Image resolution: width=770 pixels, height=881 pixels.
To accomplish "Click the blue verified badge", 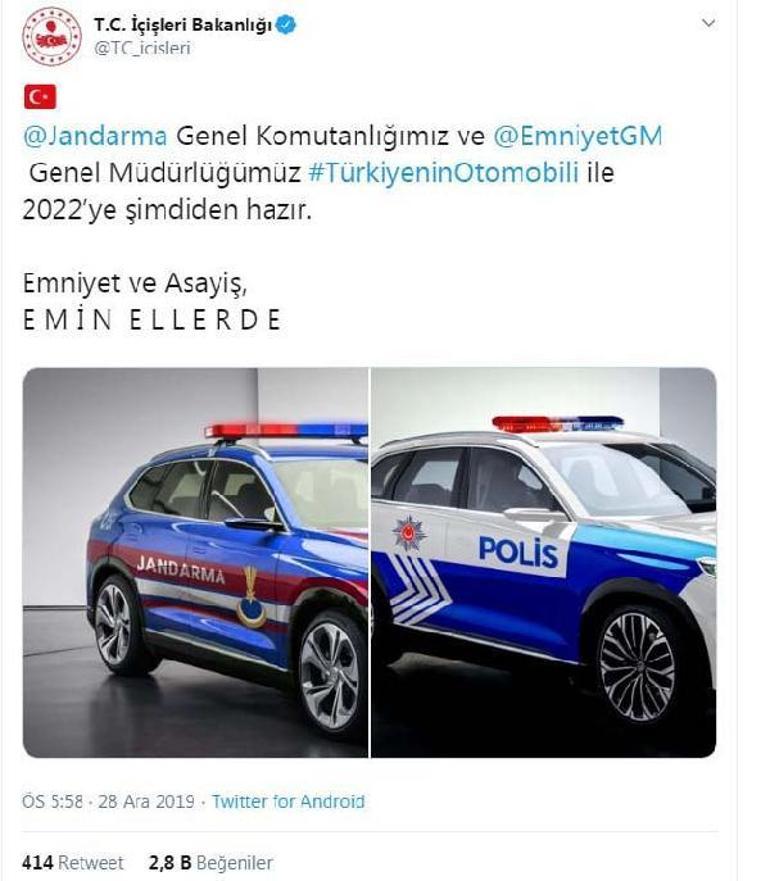I will tap(286, 25).
